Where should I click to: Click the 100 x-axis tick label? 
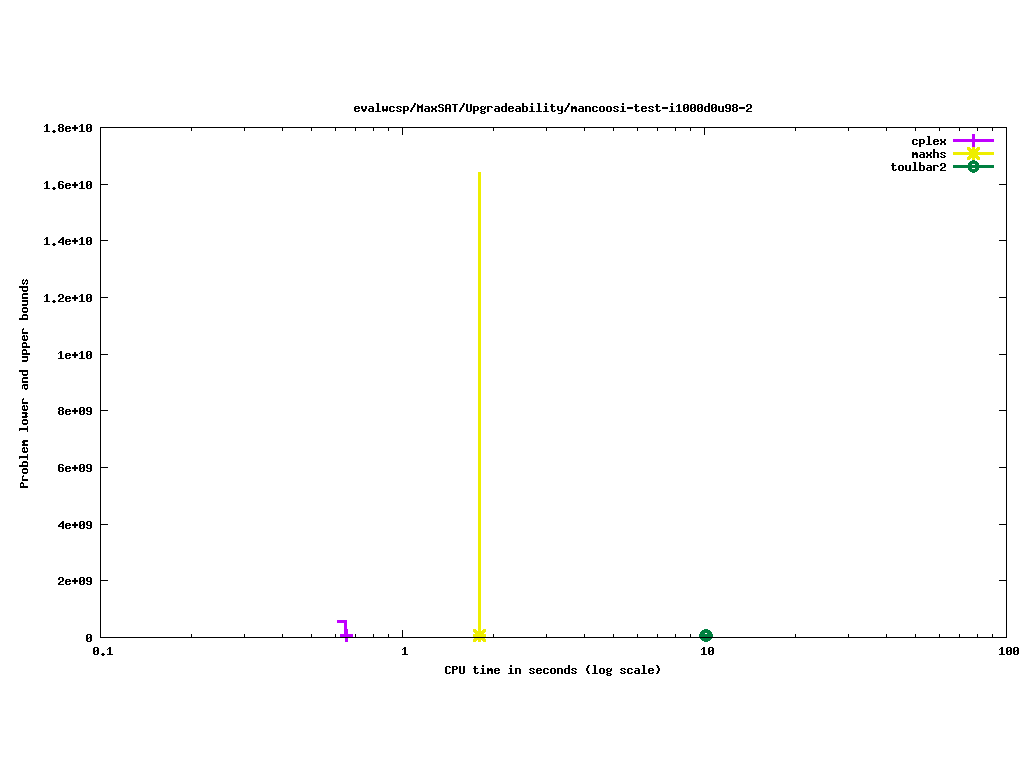pos(1007,651)
